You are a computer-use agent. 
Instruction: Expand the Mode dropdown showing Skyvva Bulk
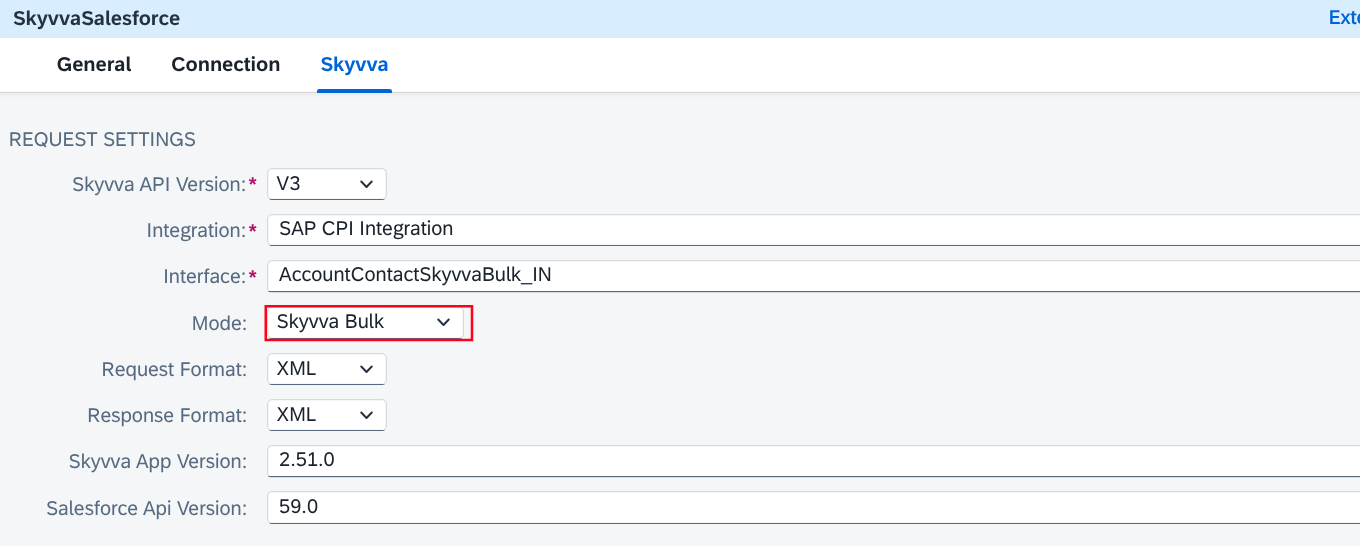tap(364, 322)
